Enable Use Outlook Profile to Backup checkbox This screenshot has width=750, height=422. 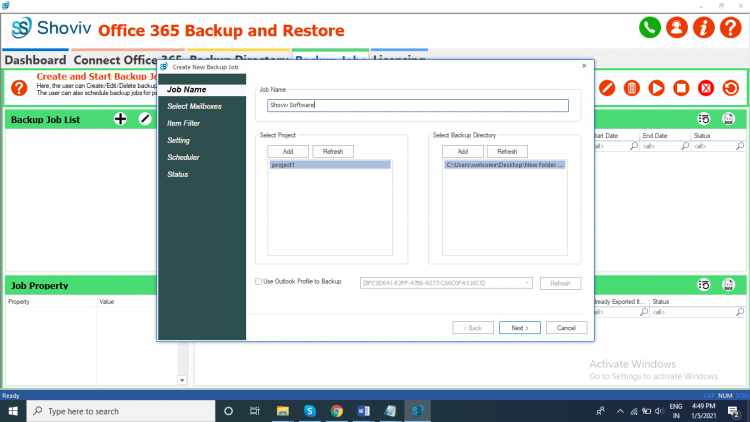258,282
